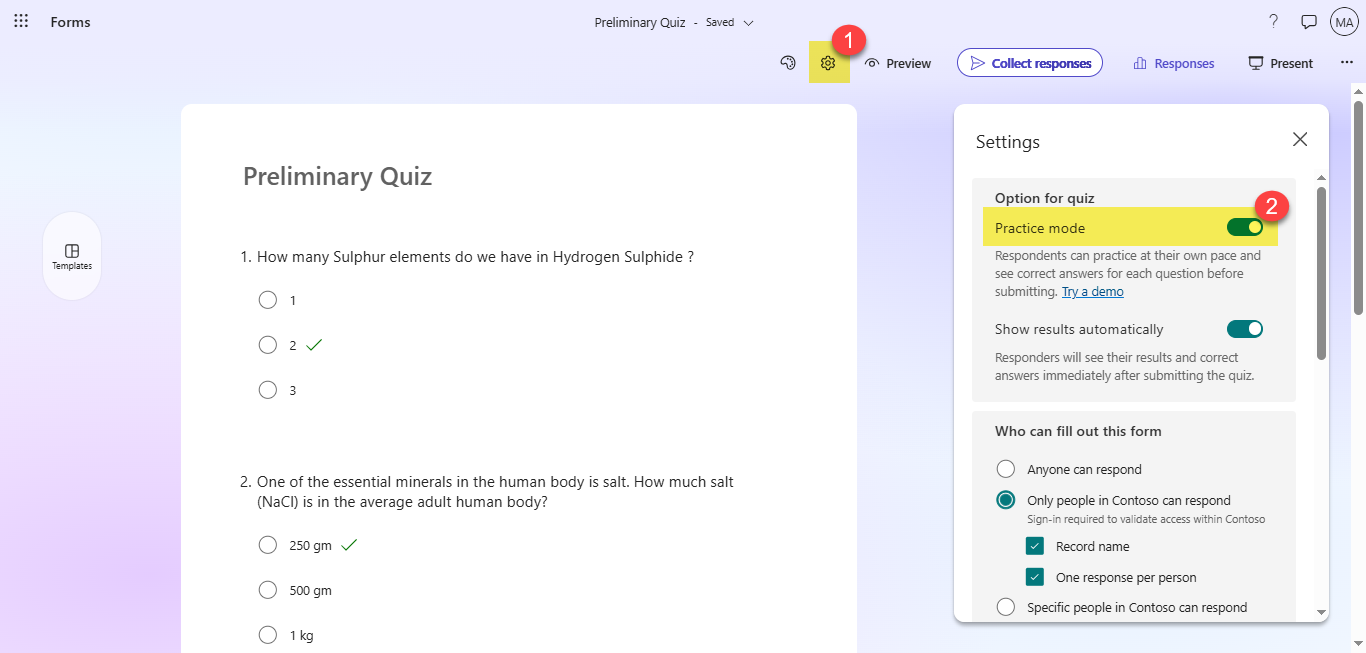The height and width of the screenshot is (653, 1366).
Task: Select the 250 gm answer option
Action: coord(268,545)
